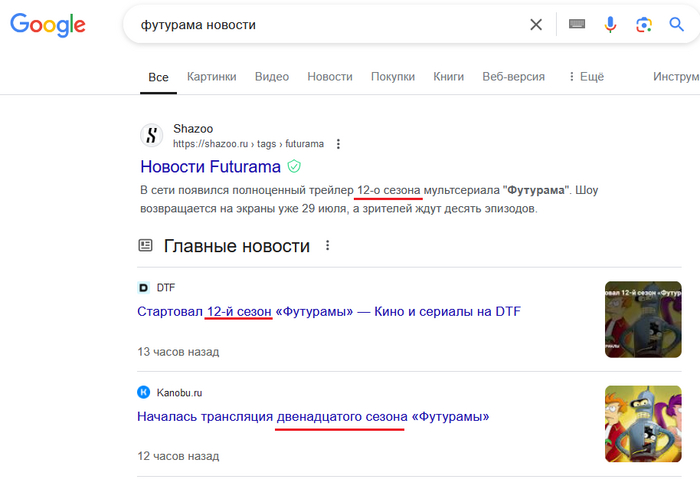
Task: Switch to the Видео tab
Action: tap(272, 77)
